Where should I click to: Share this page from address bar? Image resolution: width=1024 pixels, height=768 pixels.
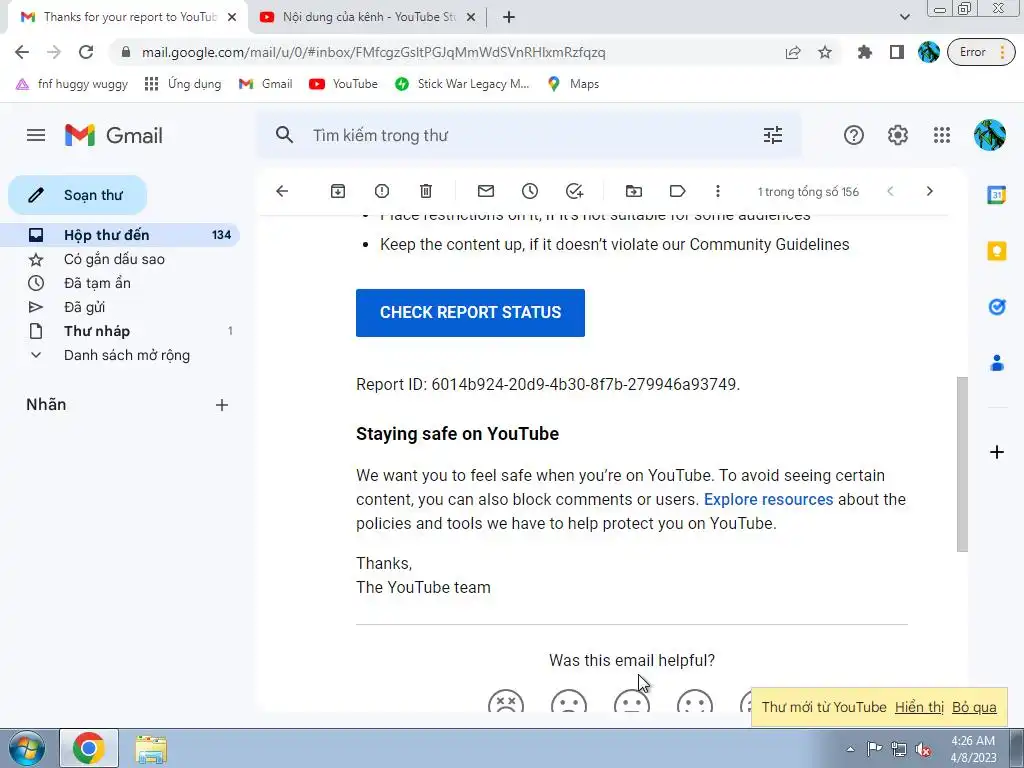tap(793, 52)
